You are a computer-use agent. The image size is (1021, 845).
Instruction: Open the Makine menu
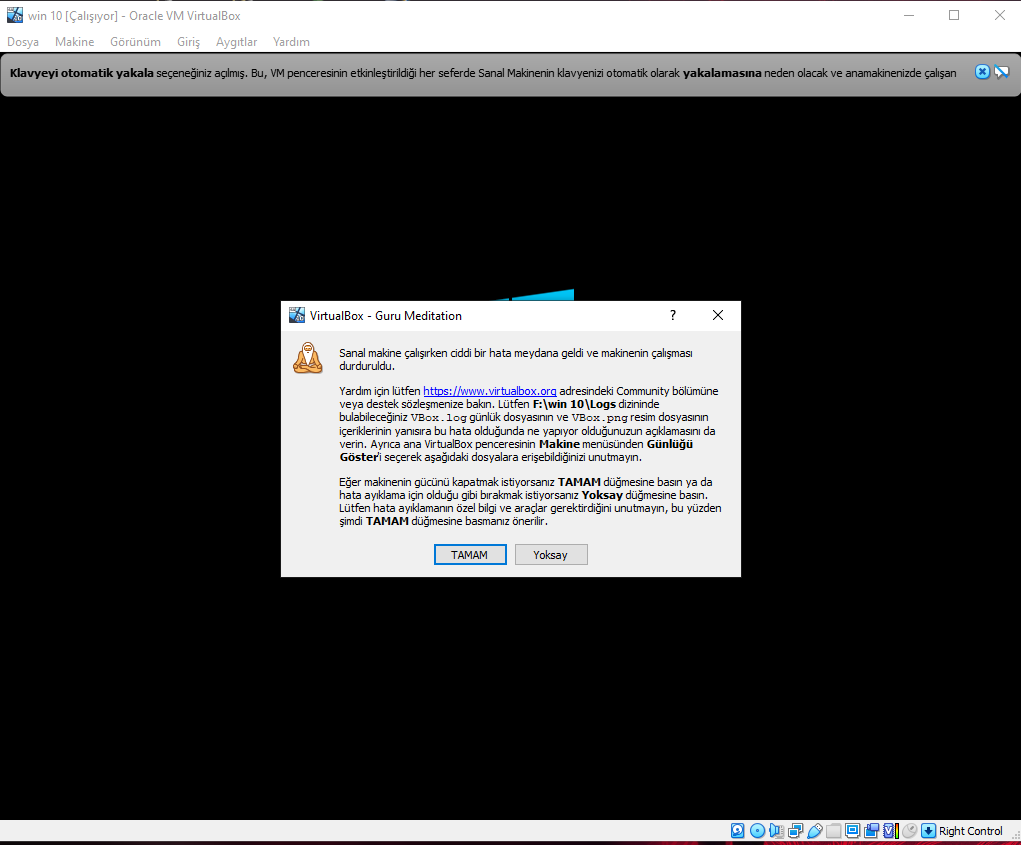pos(74,42)
